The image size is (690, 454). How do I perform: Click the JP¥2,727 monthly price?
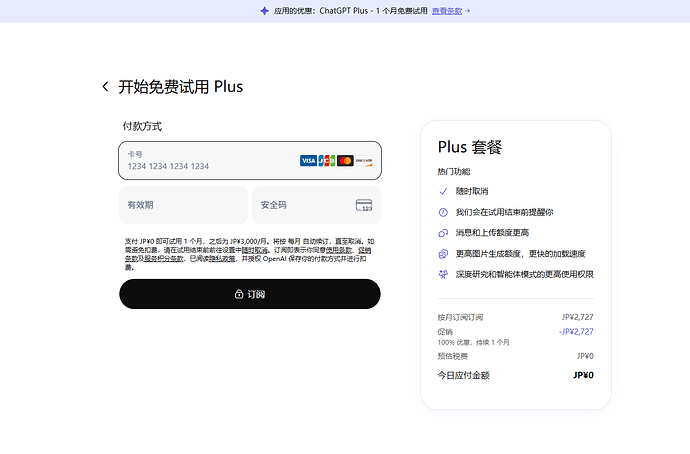(577, 317)
